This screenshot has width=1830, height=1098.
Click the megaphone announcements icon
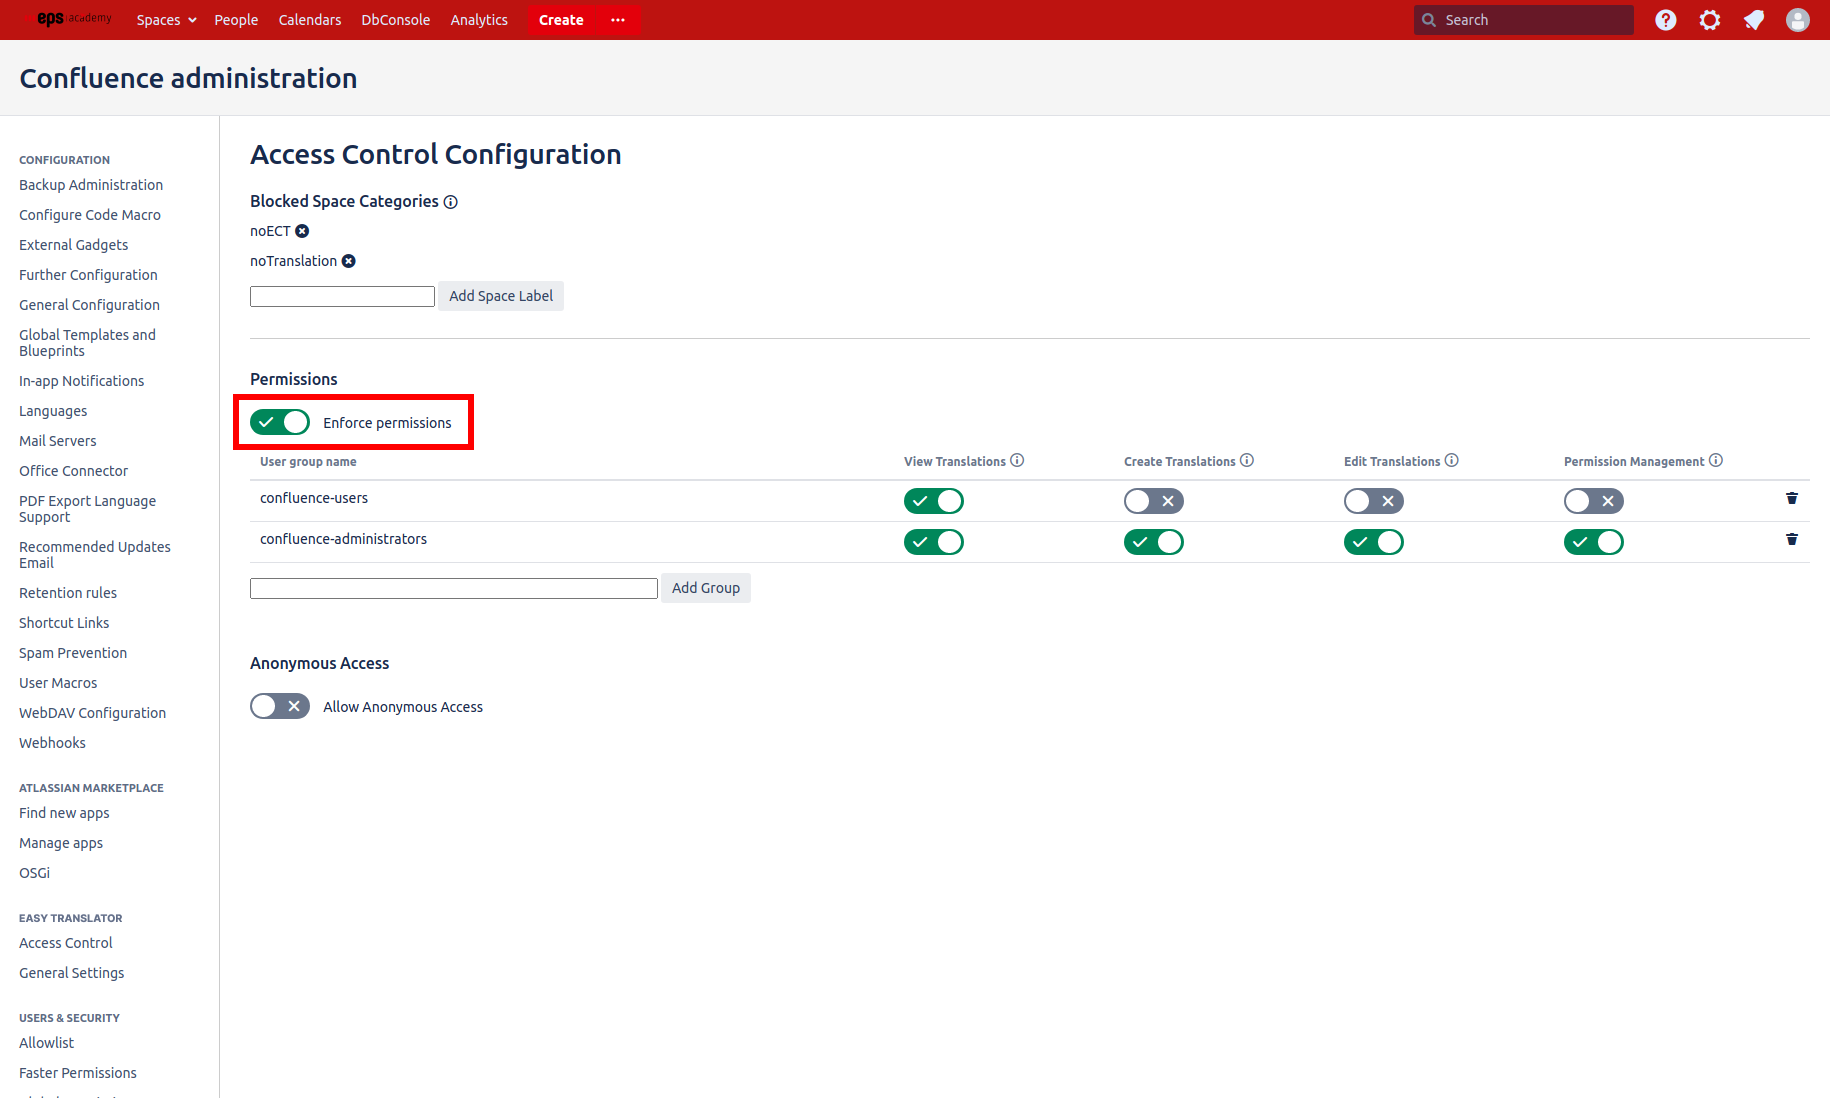pos(1753,20)
